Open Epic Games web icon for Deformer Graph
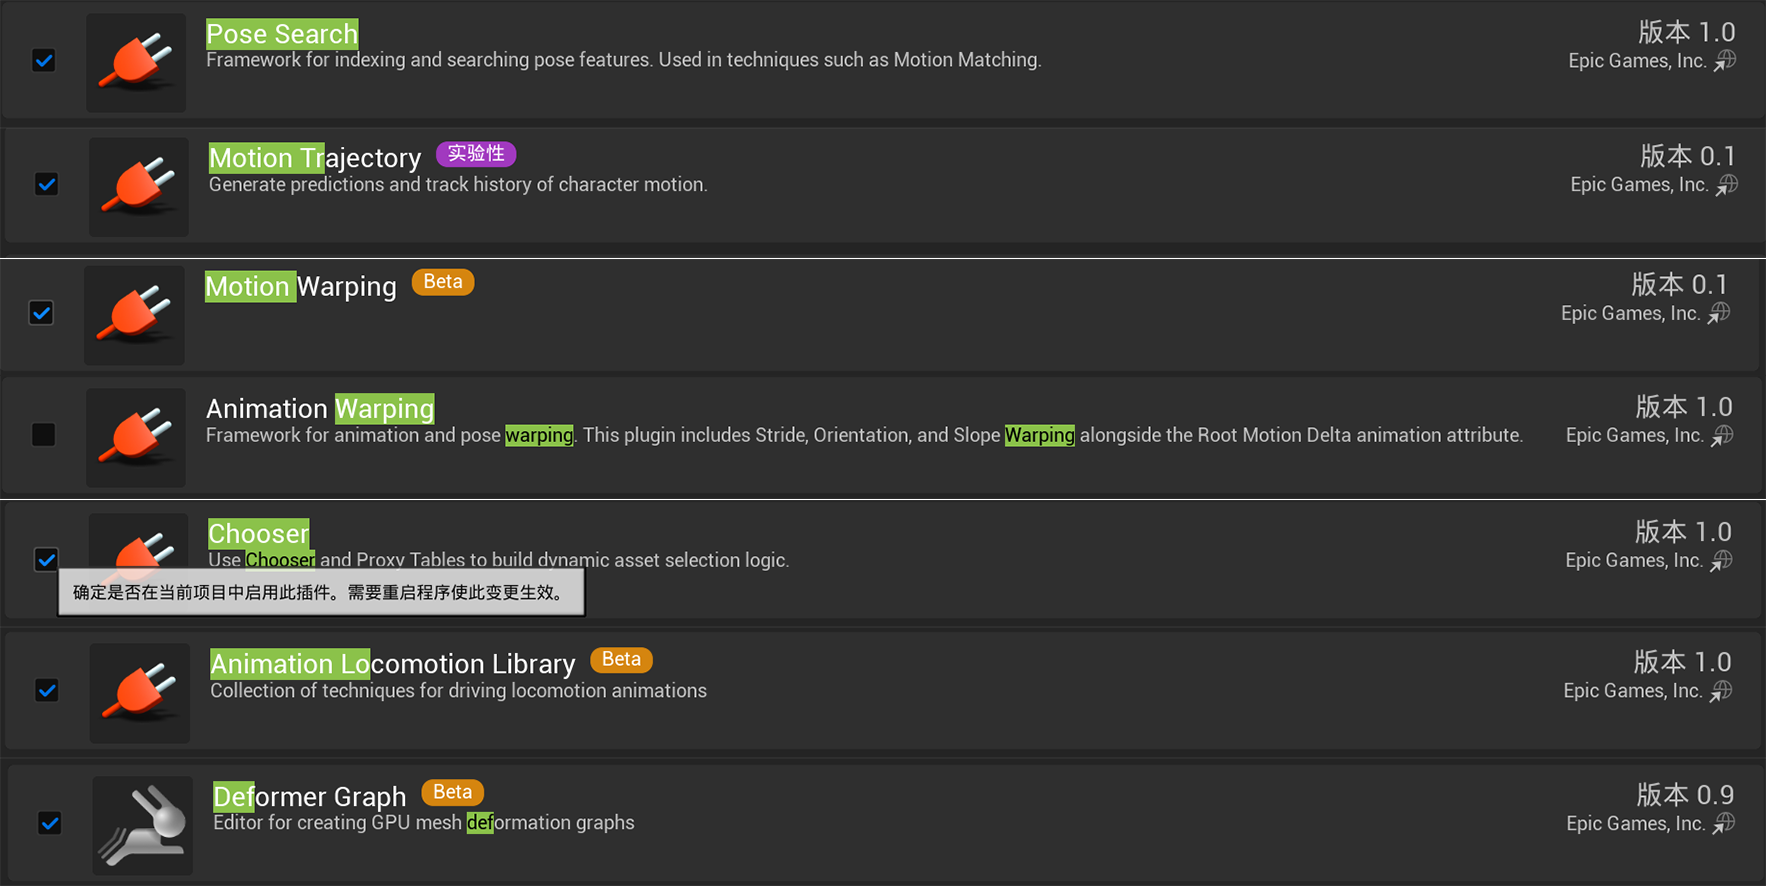 click(x=1724, y=824)
